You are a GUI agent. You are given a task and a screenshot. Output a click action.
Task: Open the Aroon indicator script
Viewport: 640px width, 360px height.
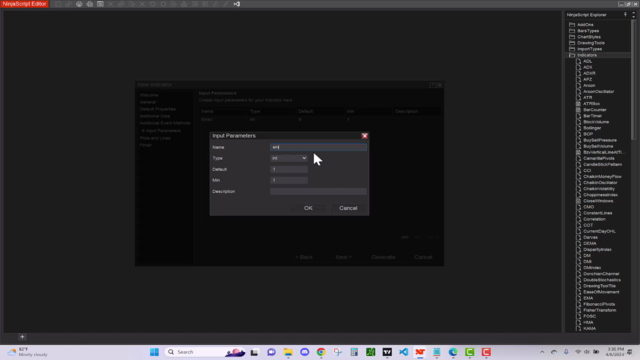pos(589,86)
